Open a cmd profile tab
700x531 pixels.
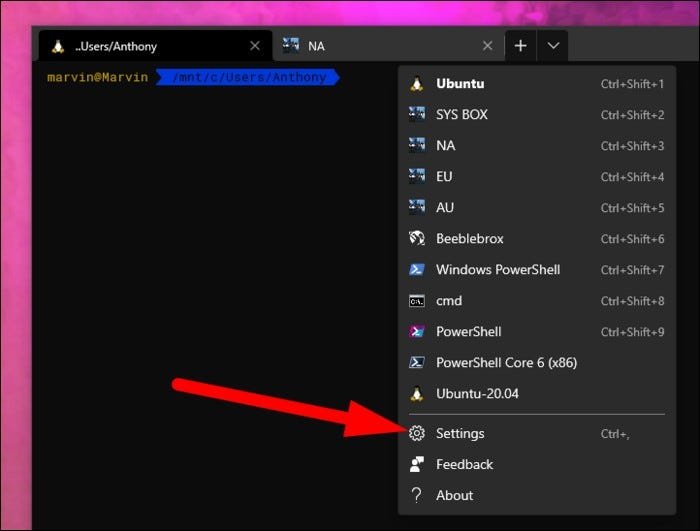coord(537,301)
